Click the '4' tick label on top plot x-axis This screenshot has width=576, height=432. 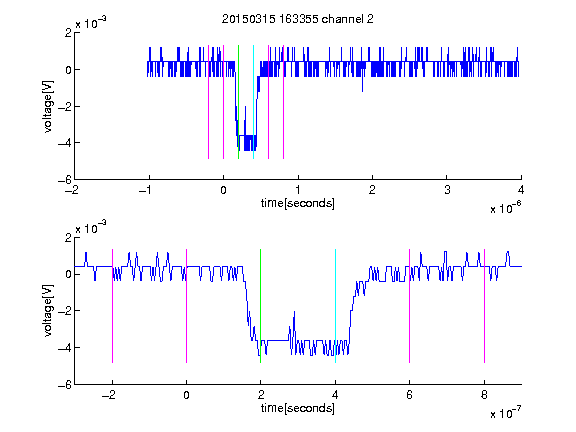521,190
